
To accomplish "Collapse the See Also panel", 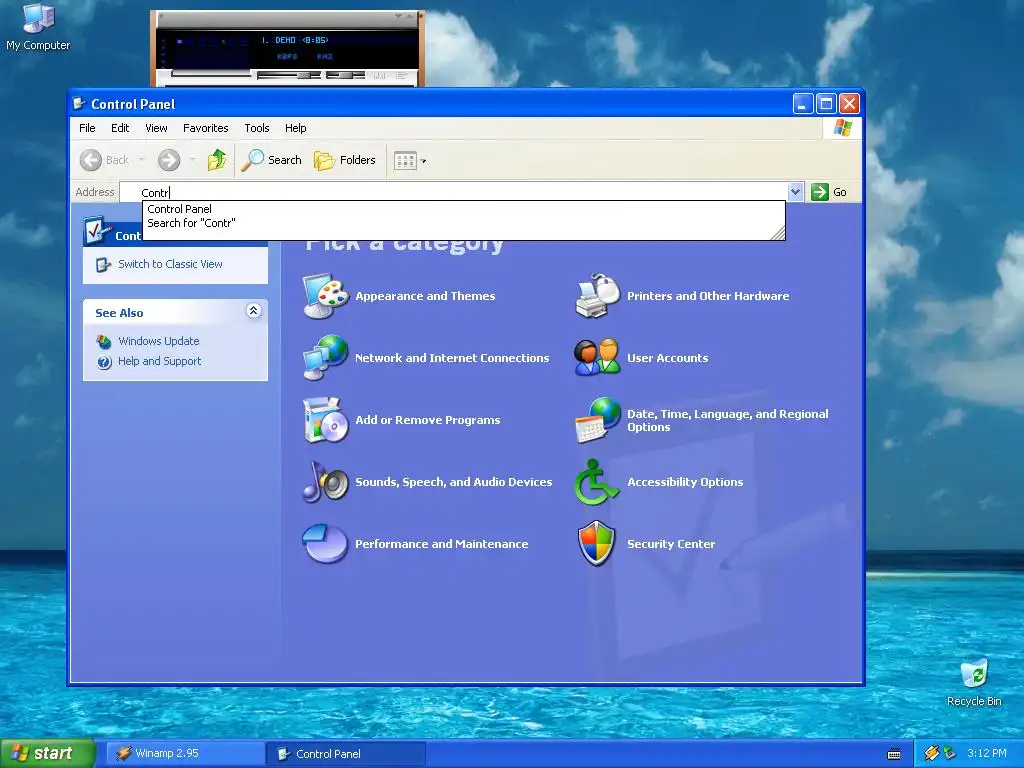I will (x=253, y=311).
